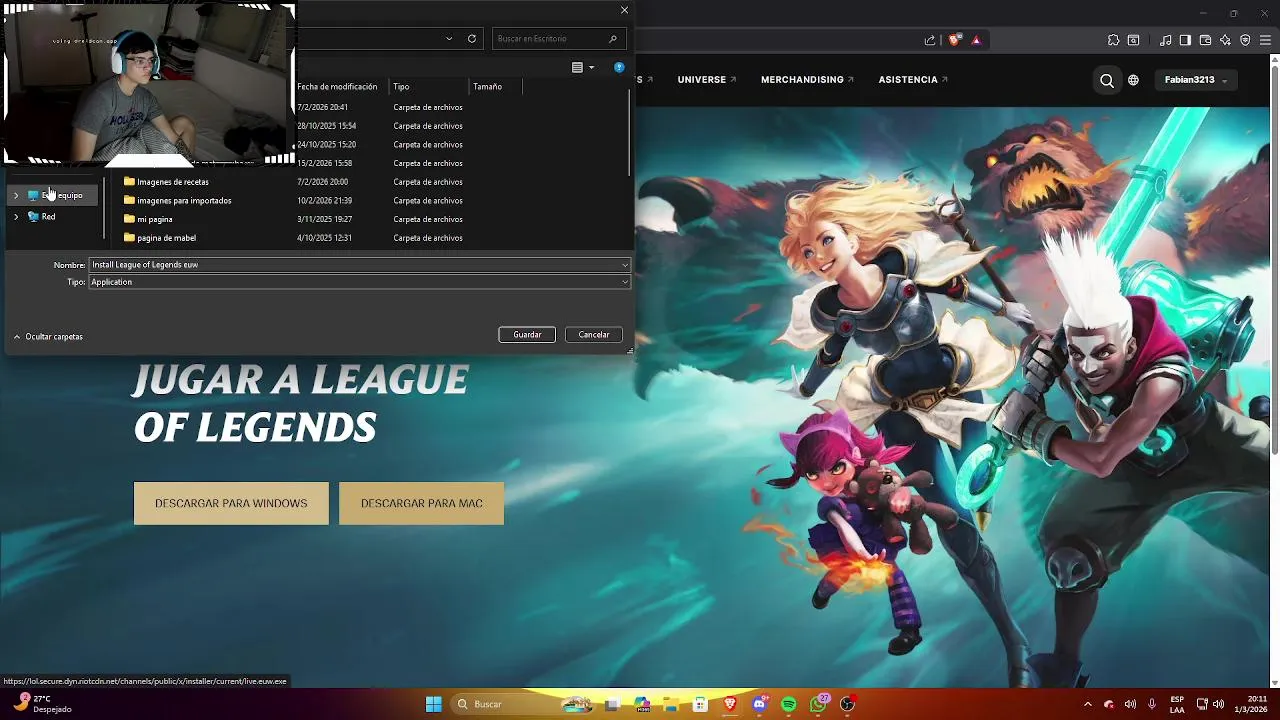Image resolution: width=1280 pixels, height=720 pixels.
Task: Select the 'imágenes para importados' folder
Action: (x=177, y=201)
